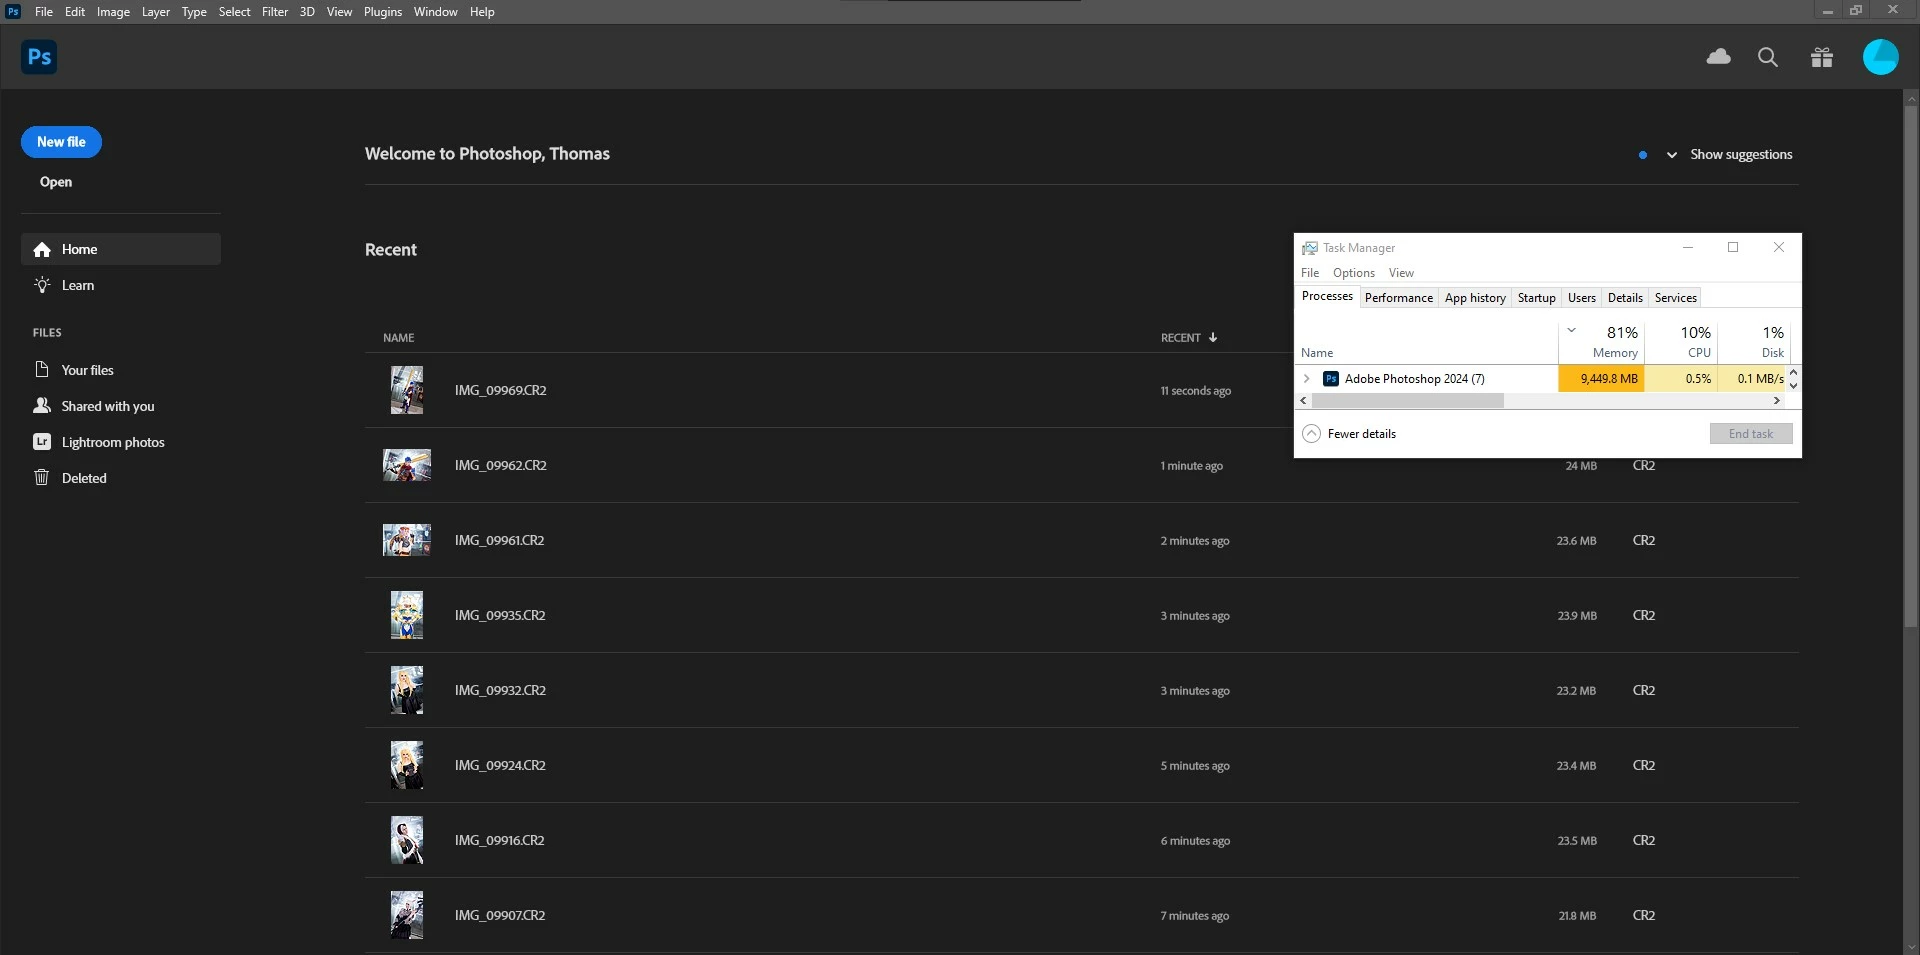Expand the Show suggestions chevron

tap(1671, 155)
